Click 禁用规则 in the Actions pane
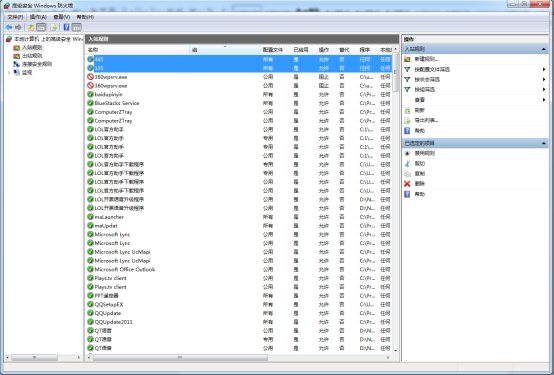The height and width of the screenshot is (375, 554). (425, 153)
